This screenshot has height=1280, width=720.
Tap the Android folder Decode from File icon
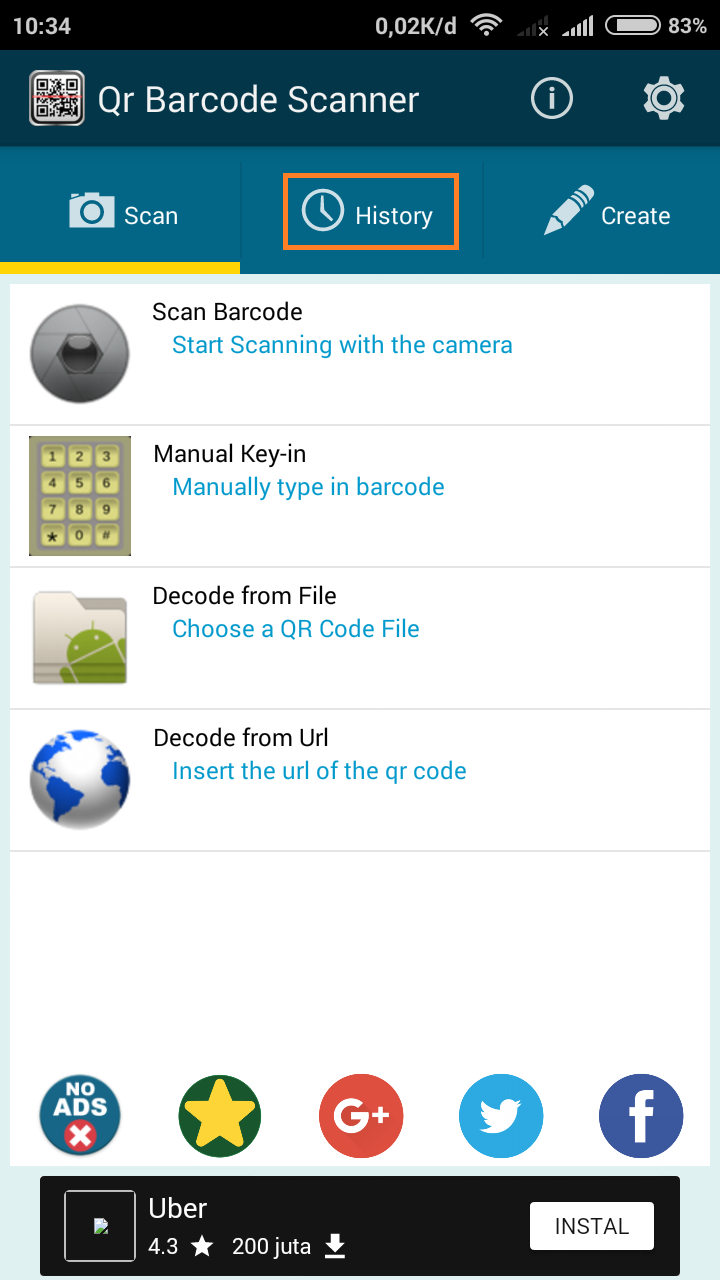[x=80, y=638]
